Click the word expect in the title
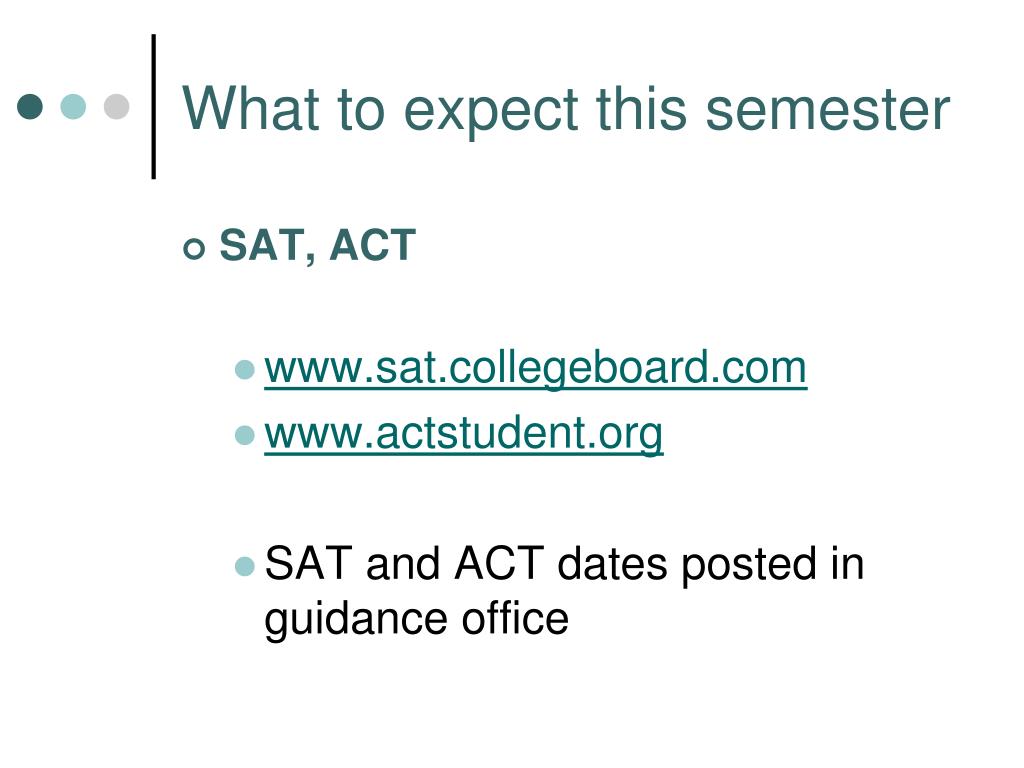The width and height of the screenshot is (1024, 768). click(491, 112)
